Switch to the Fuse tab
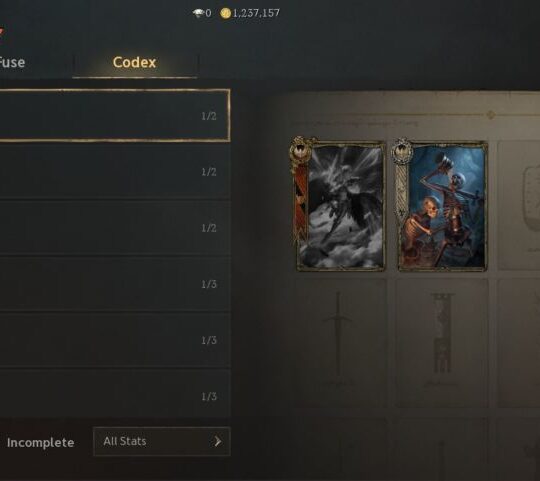Image resolution: width=540 pixels, height=481 pixels. pyautogui.click(x=12, y=62)
